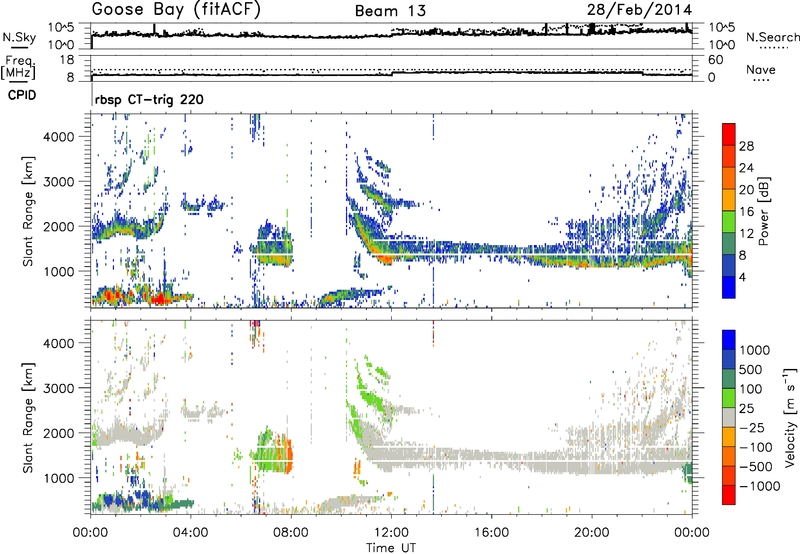800x554 pixels.
Task: Click the 'Nave' legend label
Action: [x=761, y=69]
